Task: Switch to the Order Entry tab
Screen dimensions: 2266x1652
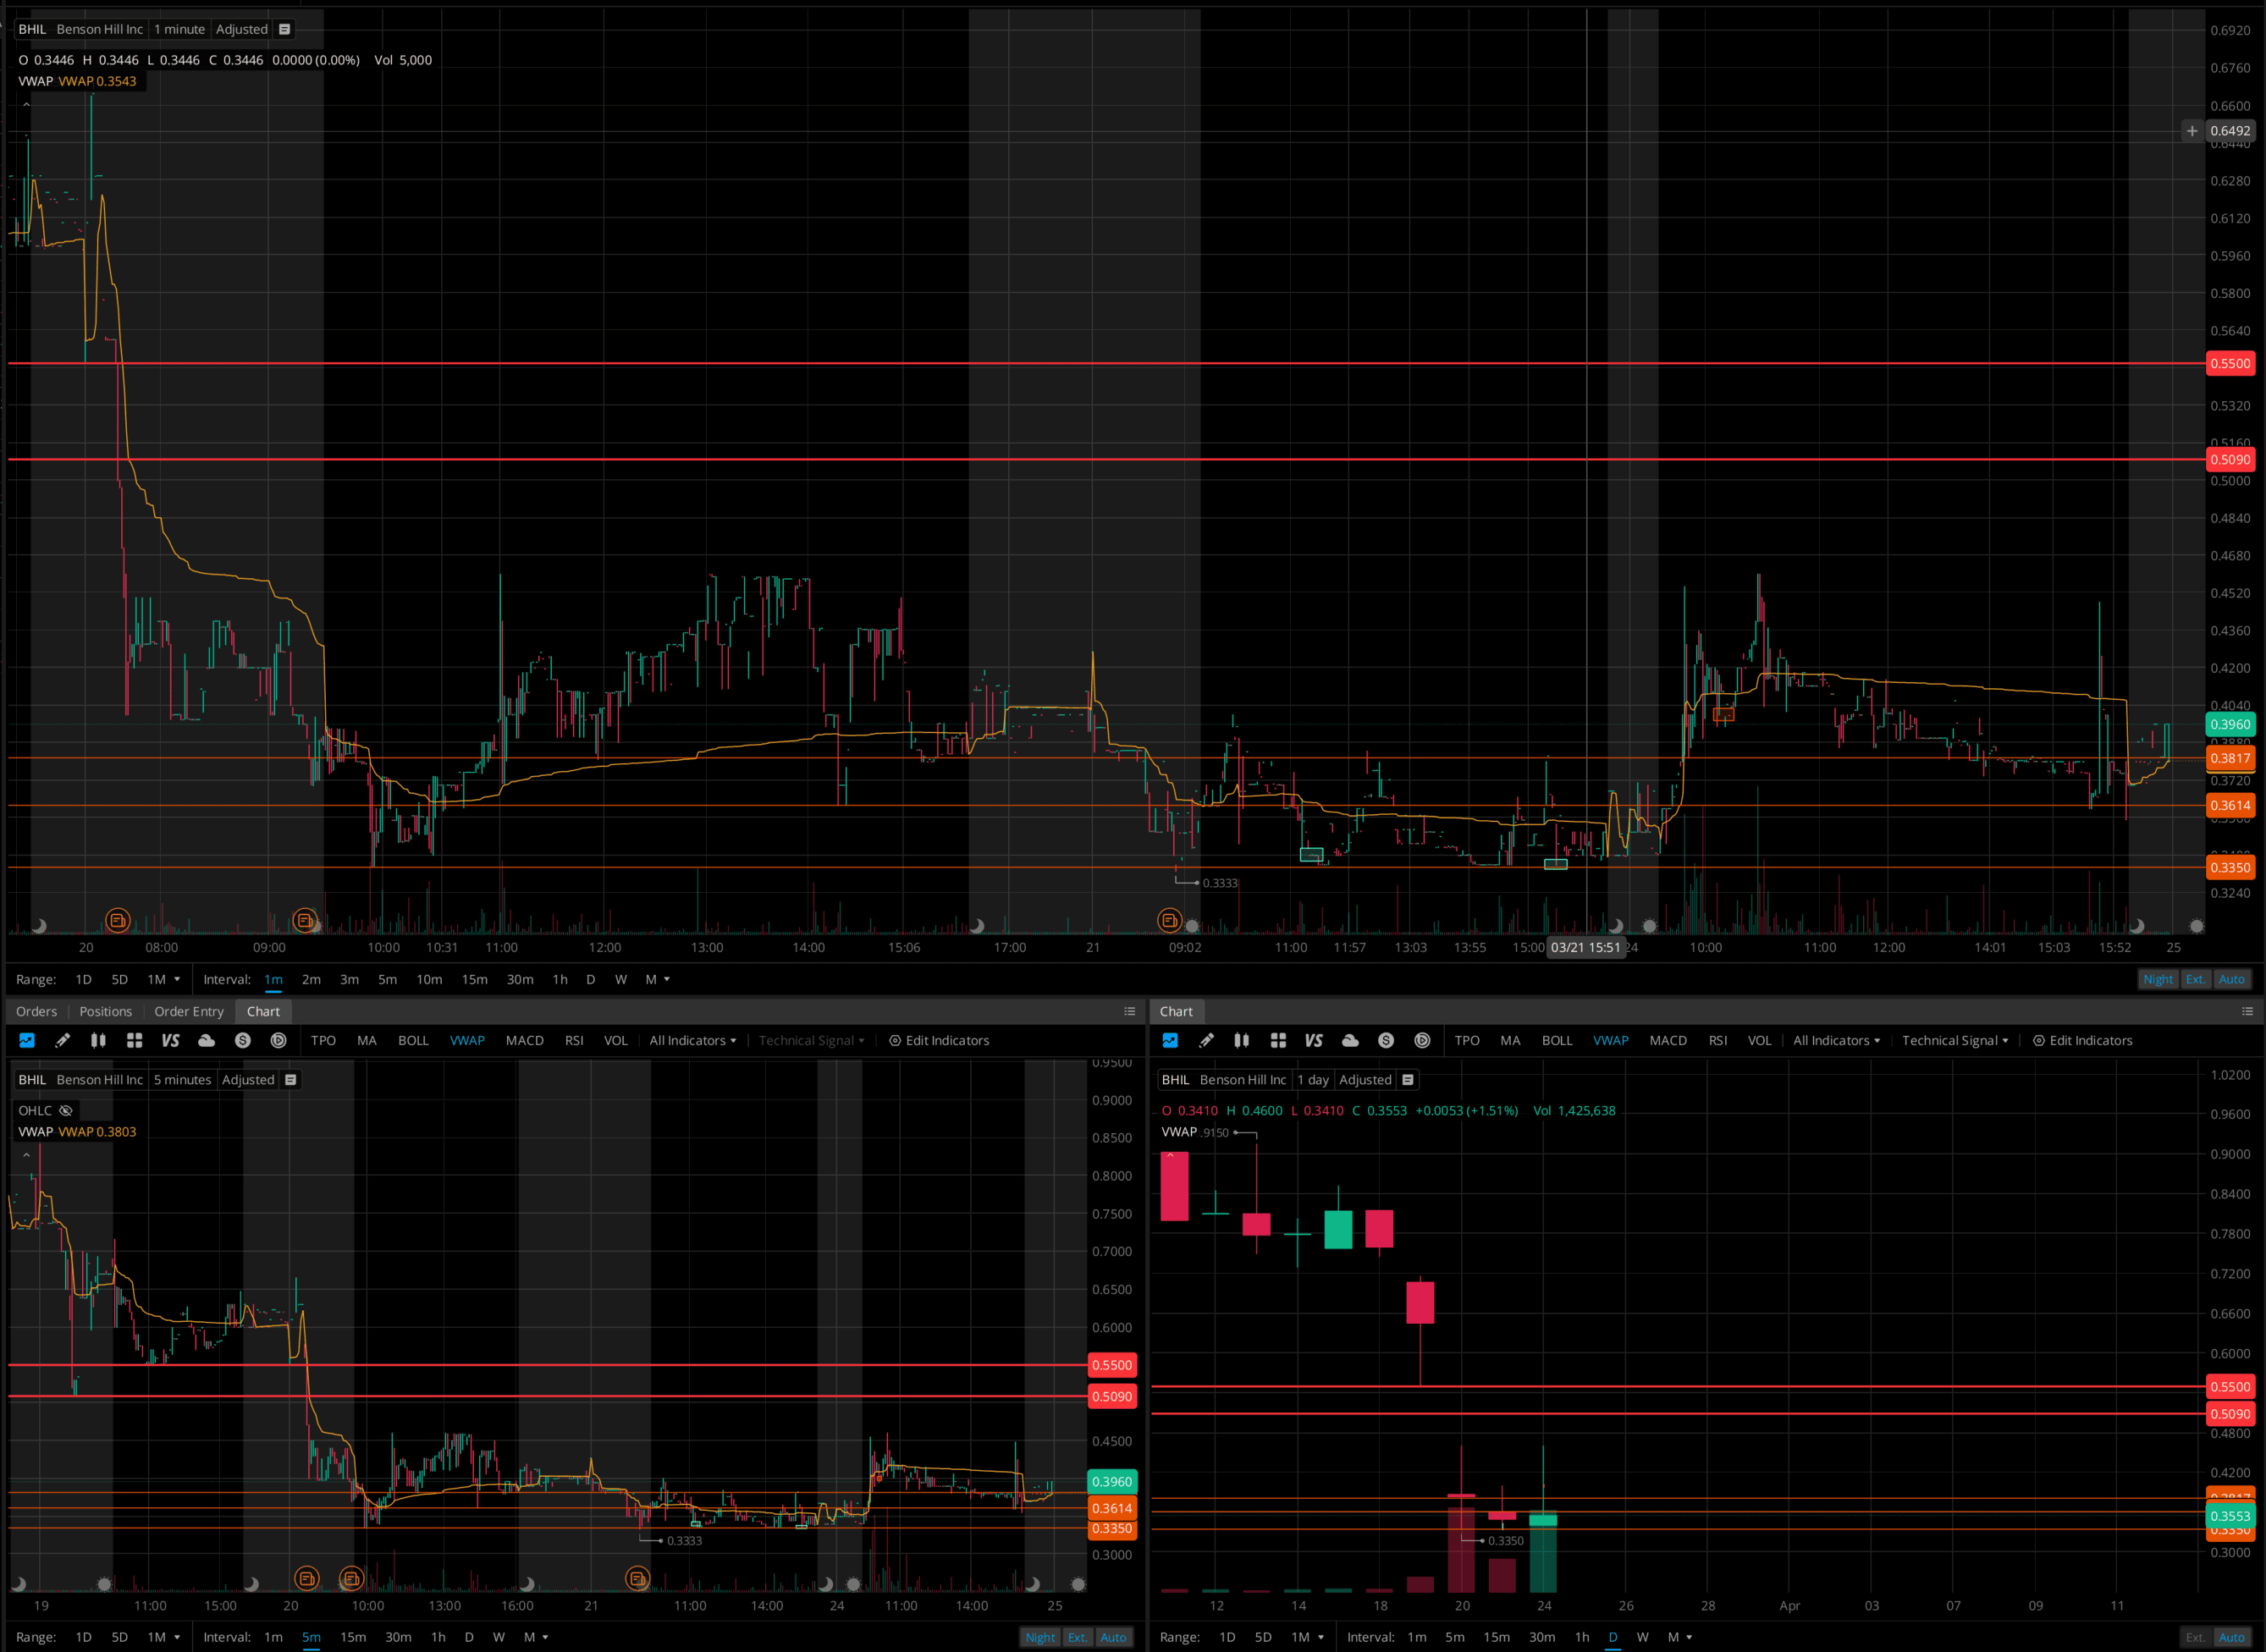Action: (x=189, y=1011)
